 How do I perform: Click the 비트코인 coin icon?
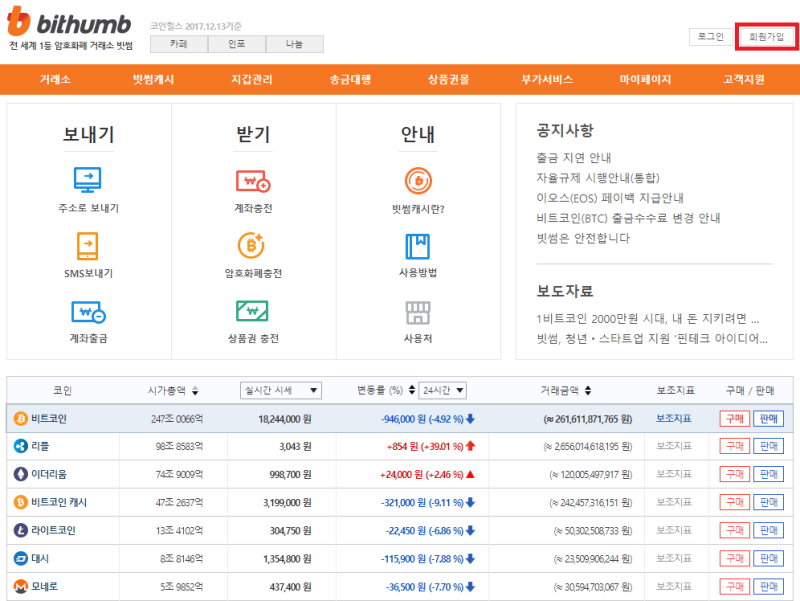pos(20,419)
